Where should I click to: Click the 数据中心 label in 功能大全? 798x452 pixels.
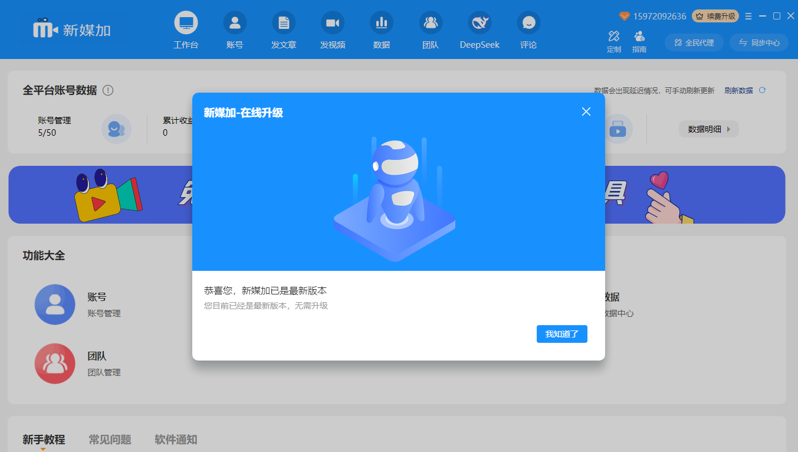click(x=619, y=314)
